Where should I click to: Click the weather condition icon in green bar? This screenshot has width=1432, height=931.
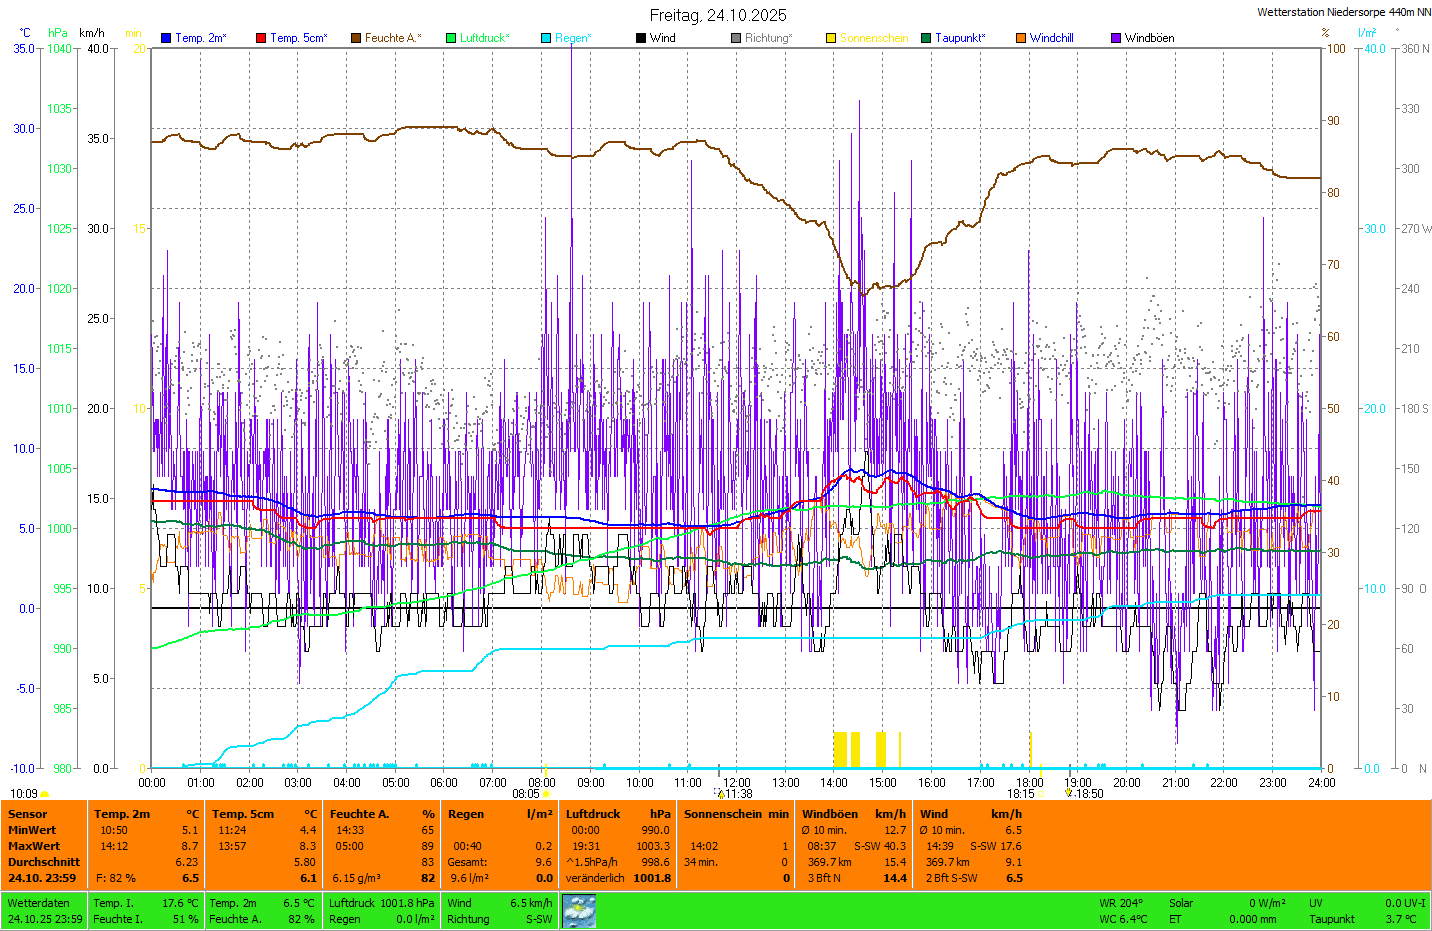(579, 911)
